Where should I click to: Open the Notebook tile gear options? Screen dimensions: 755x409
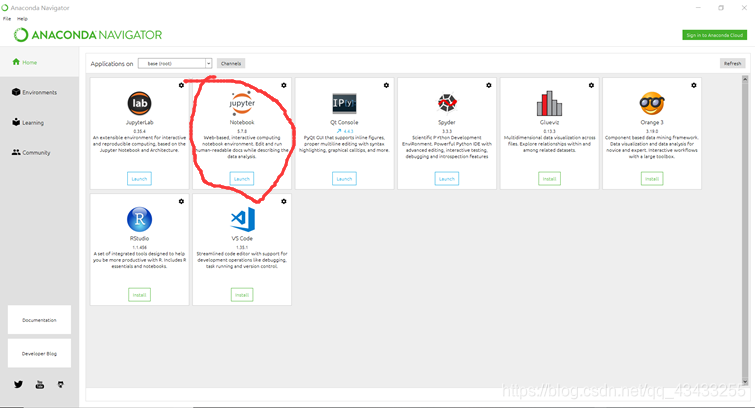point(284,85)
